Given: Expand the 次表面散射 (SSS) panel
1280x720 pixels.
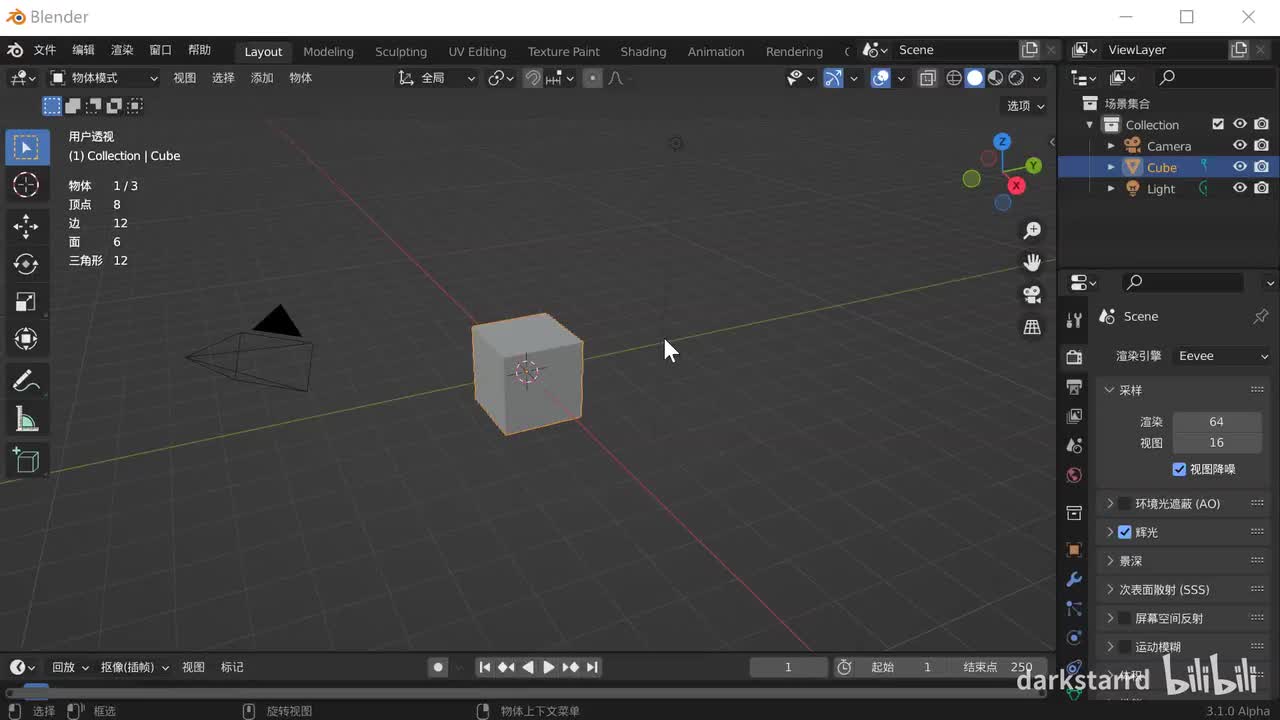Looking at the screenshot, I should [x=1109, y=590].
